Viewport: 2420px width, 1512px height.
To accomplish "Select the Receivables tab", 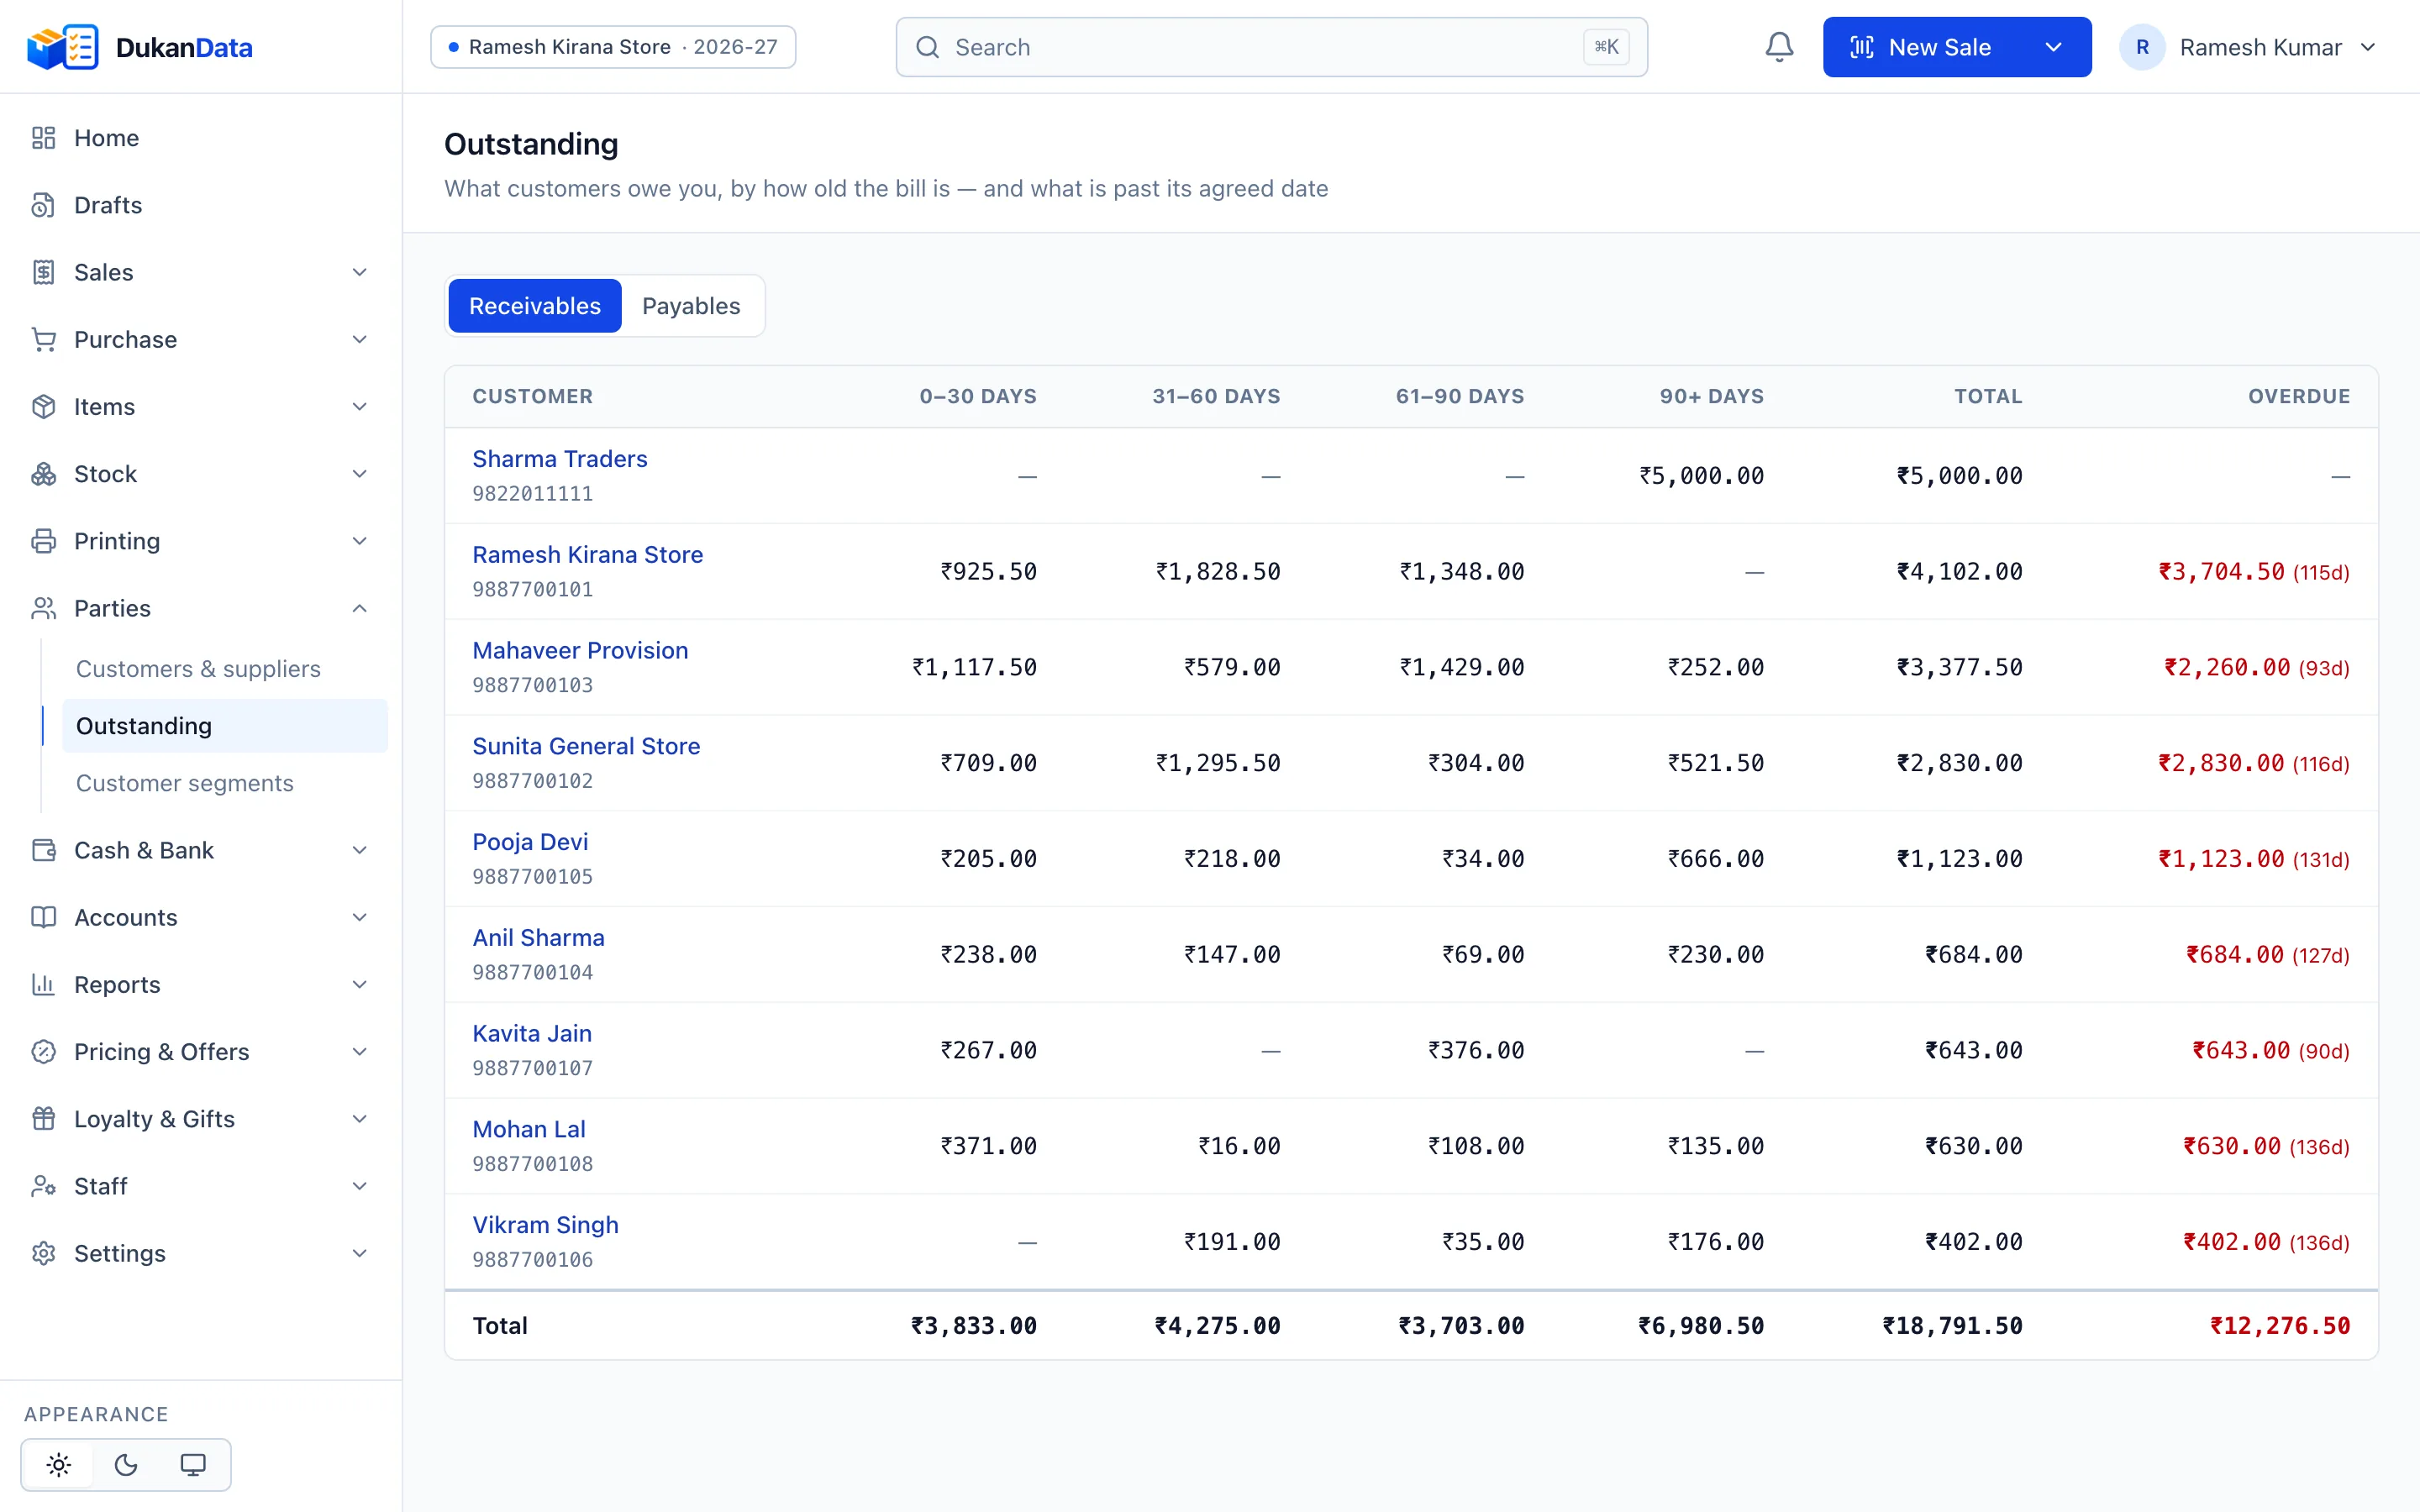I will [x=535, y=306].
